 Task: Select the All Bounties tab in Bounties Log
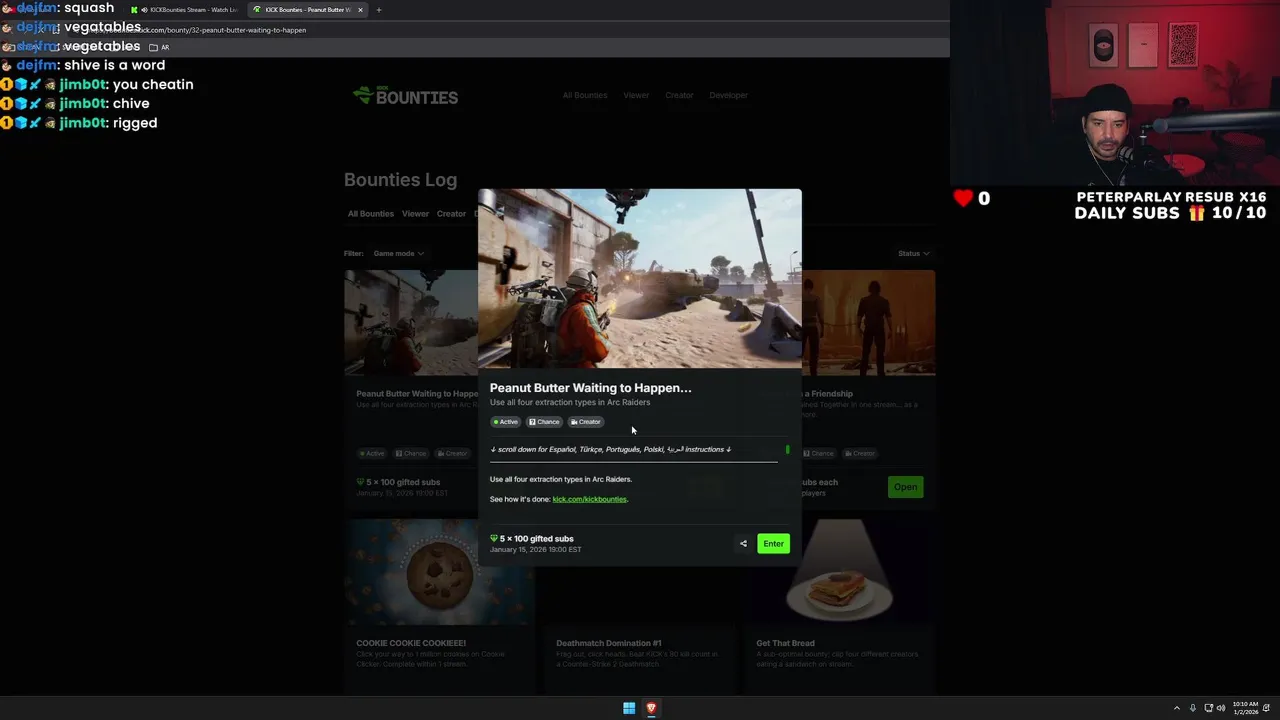371,214
